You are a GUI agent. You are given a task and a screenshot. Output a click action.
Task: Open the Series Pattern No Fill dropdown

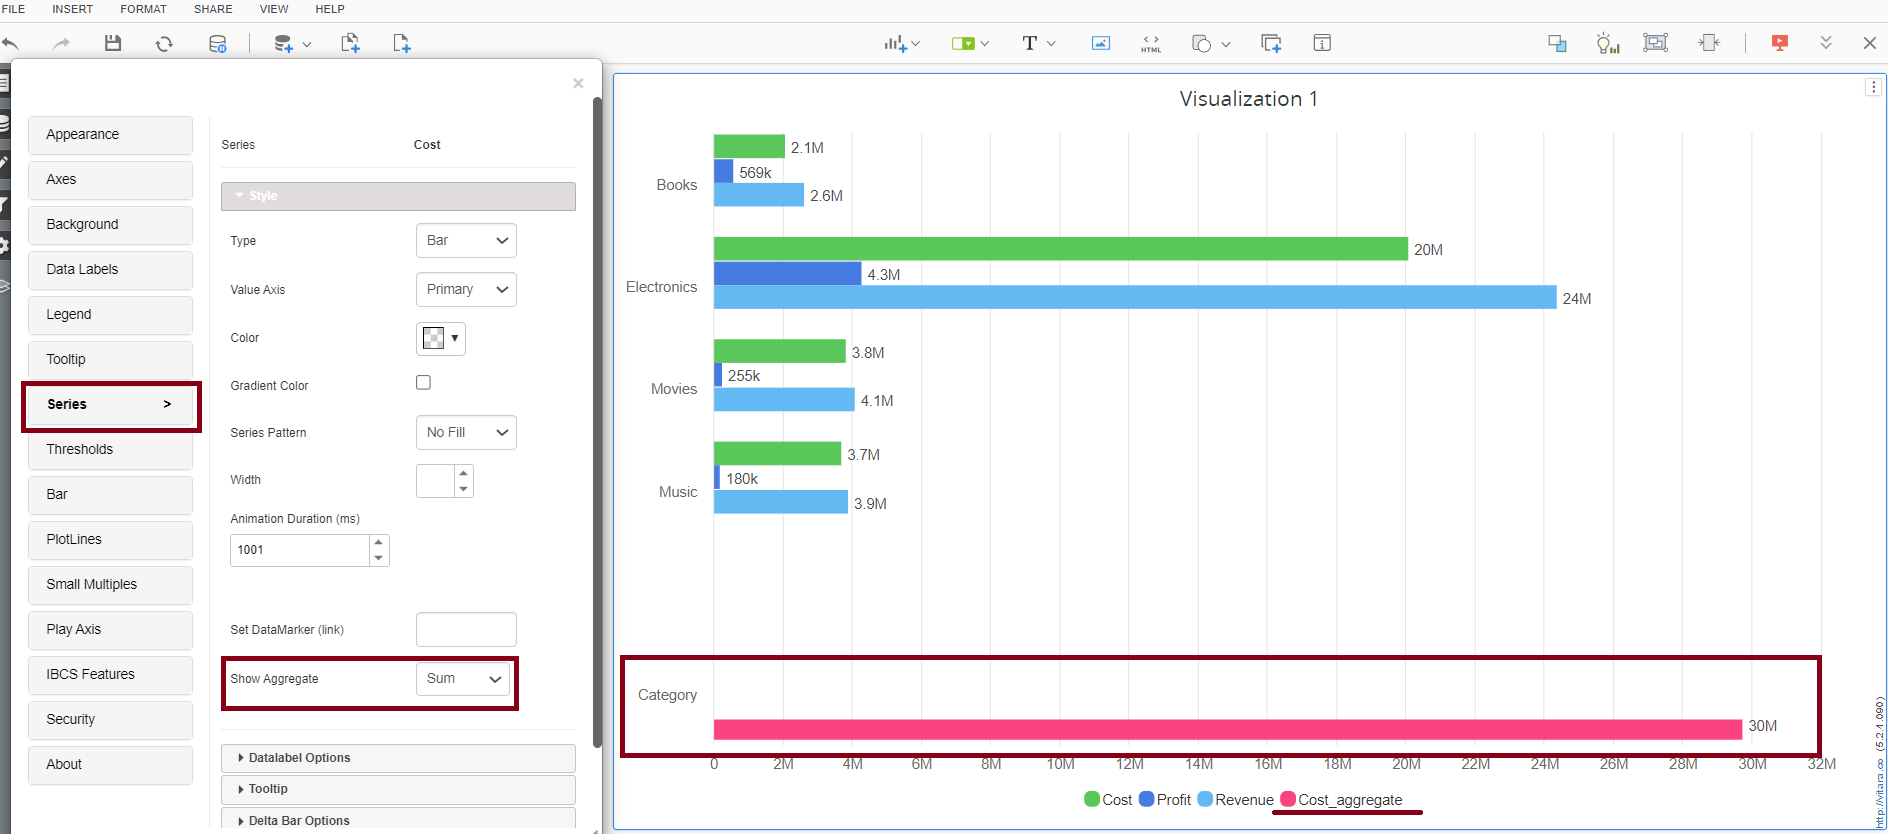point(466,432)
